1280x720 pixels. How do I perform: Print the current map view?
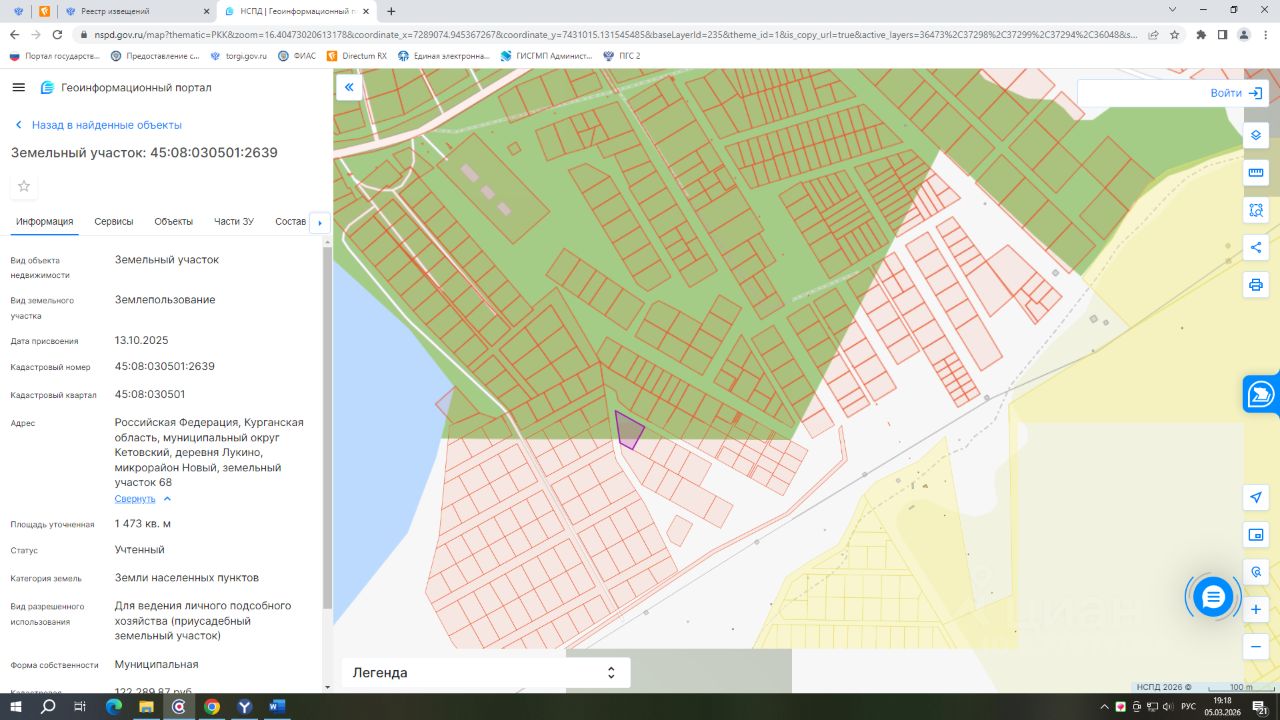[1256, 285]
